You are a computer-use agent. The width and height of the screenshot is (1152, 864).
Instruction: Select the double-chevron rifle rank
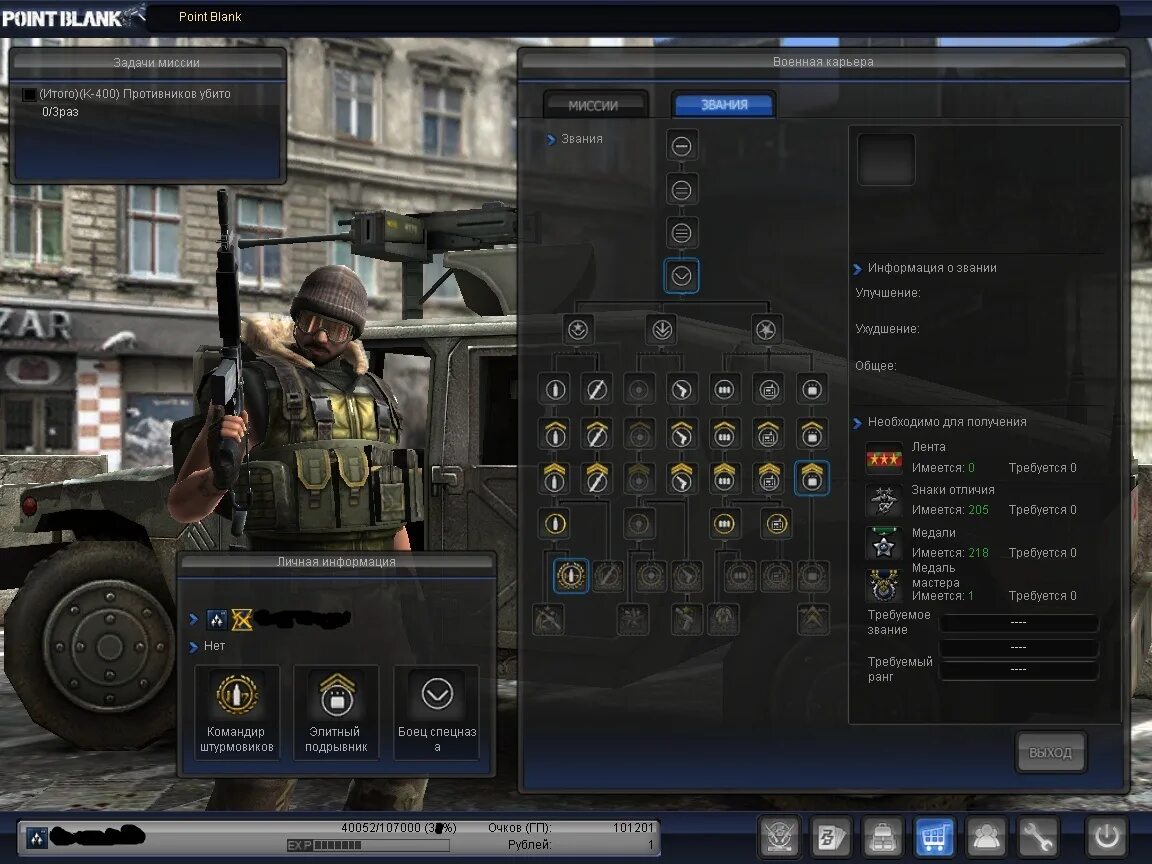(597, 478)
